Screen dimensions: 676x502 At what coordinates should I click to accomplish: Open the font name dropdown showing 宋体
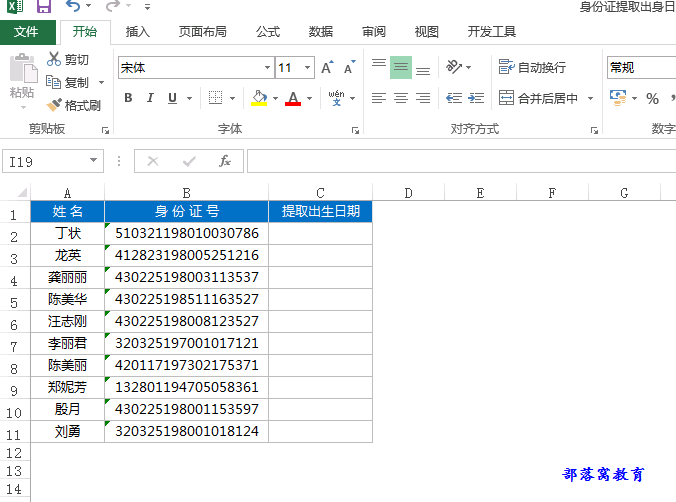click(267, 68)
